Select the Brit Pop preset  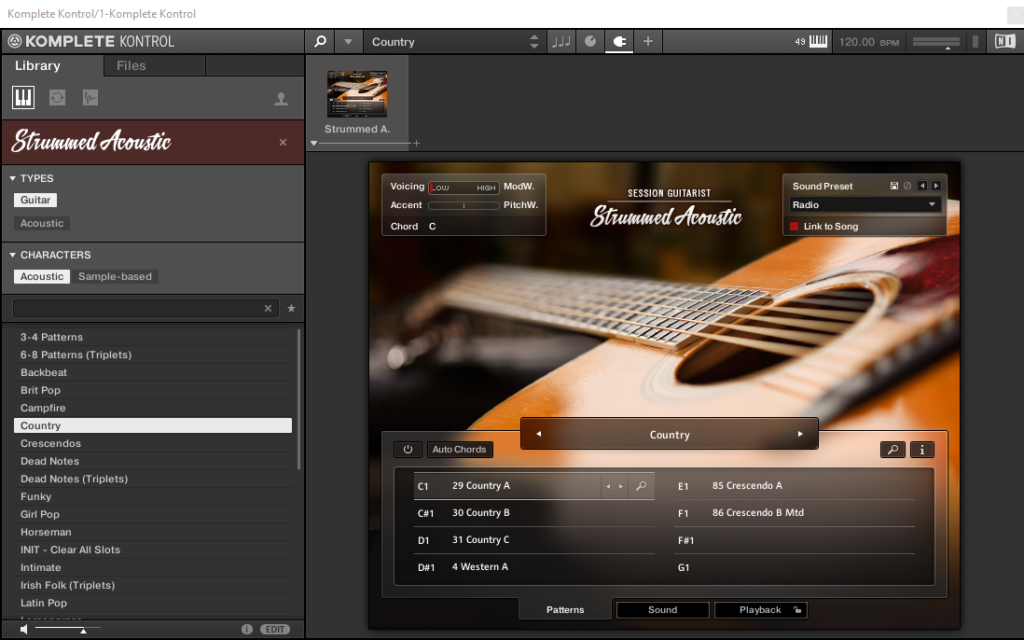coord(153,390)
